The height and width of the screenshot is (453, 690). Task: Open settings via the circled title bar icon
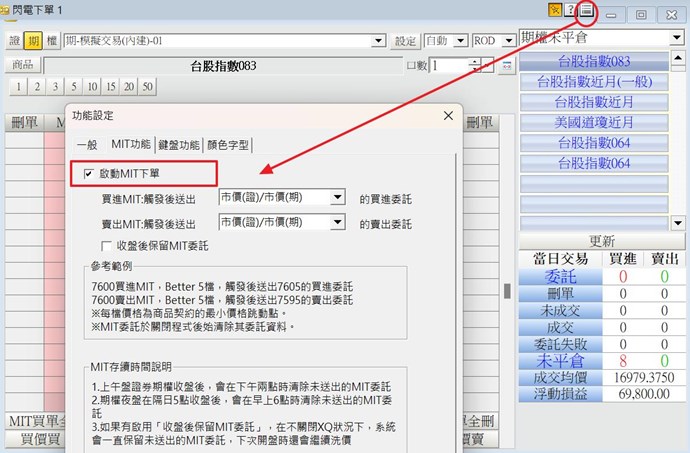(x=587, y=11)
